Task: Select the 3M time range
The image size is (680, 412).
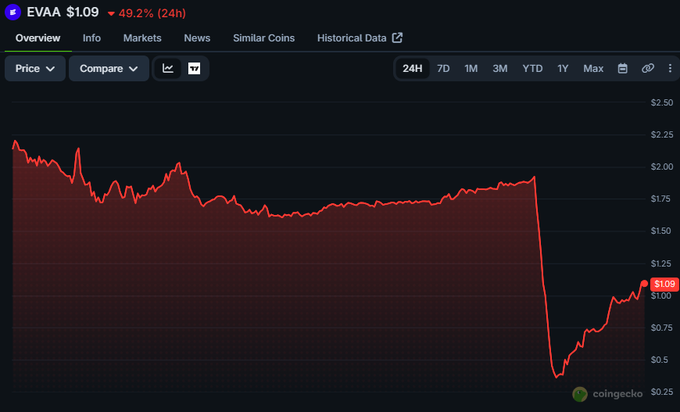Action: (500, 69)
